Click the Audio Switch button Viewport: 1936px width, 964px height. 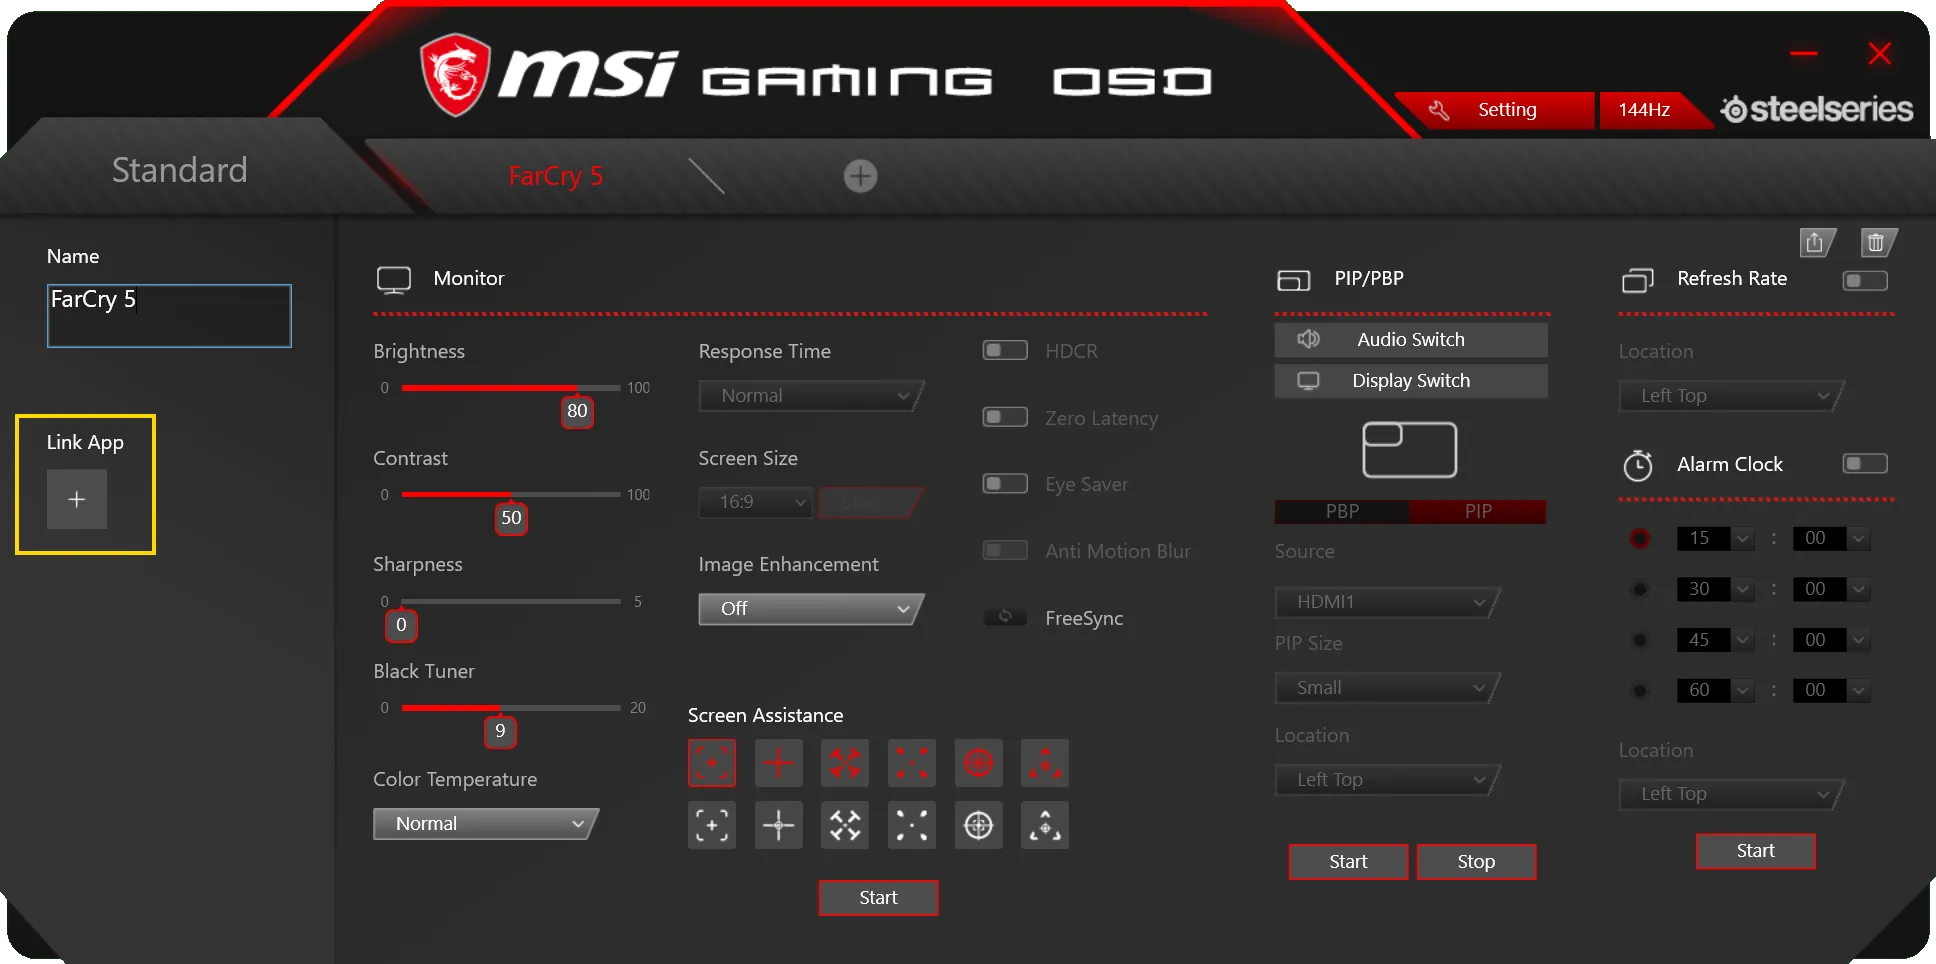pyautogui.click(x=1411, y=340)
